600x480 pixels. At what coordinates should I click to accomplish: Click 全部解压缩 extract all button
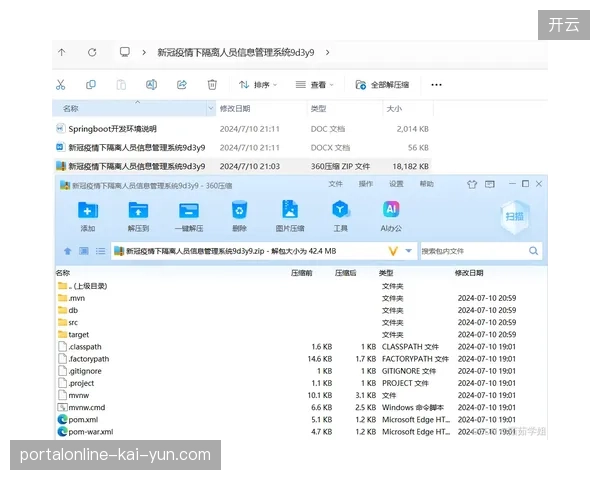(x=382, y=85)
